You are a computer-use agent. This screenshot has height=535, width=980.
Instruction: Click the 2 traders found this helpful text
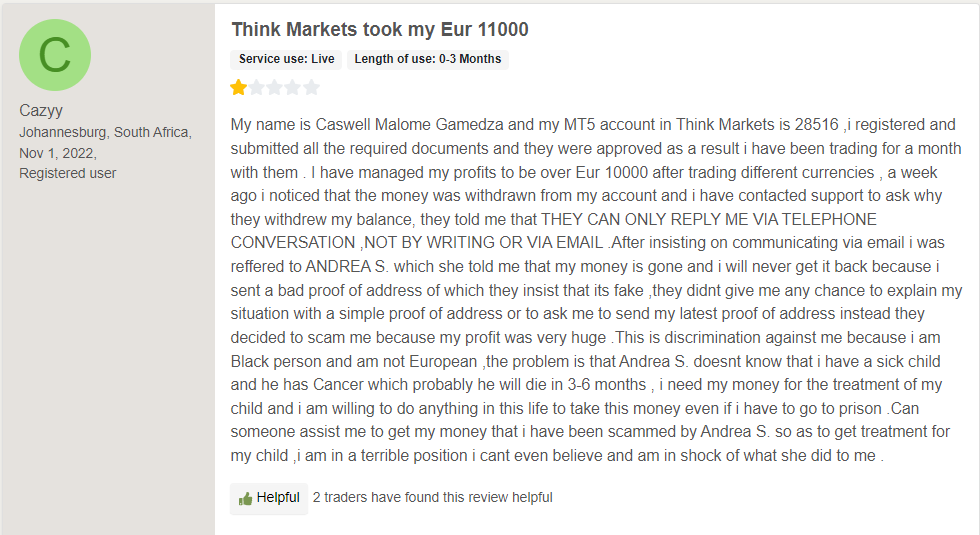(432, 498)
